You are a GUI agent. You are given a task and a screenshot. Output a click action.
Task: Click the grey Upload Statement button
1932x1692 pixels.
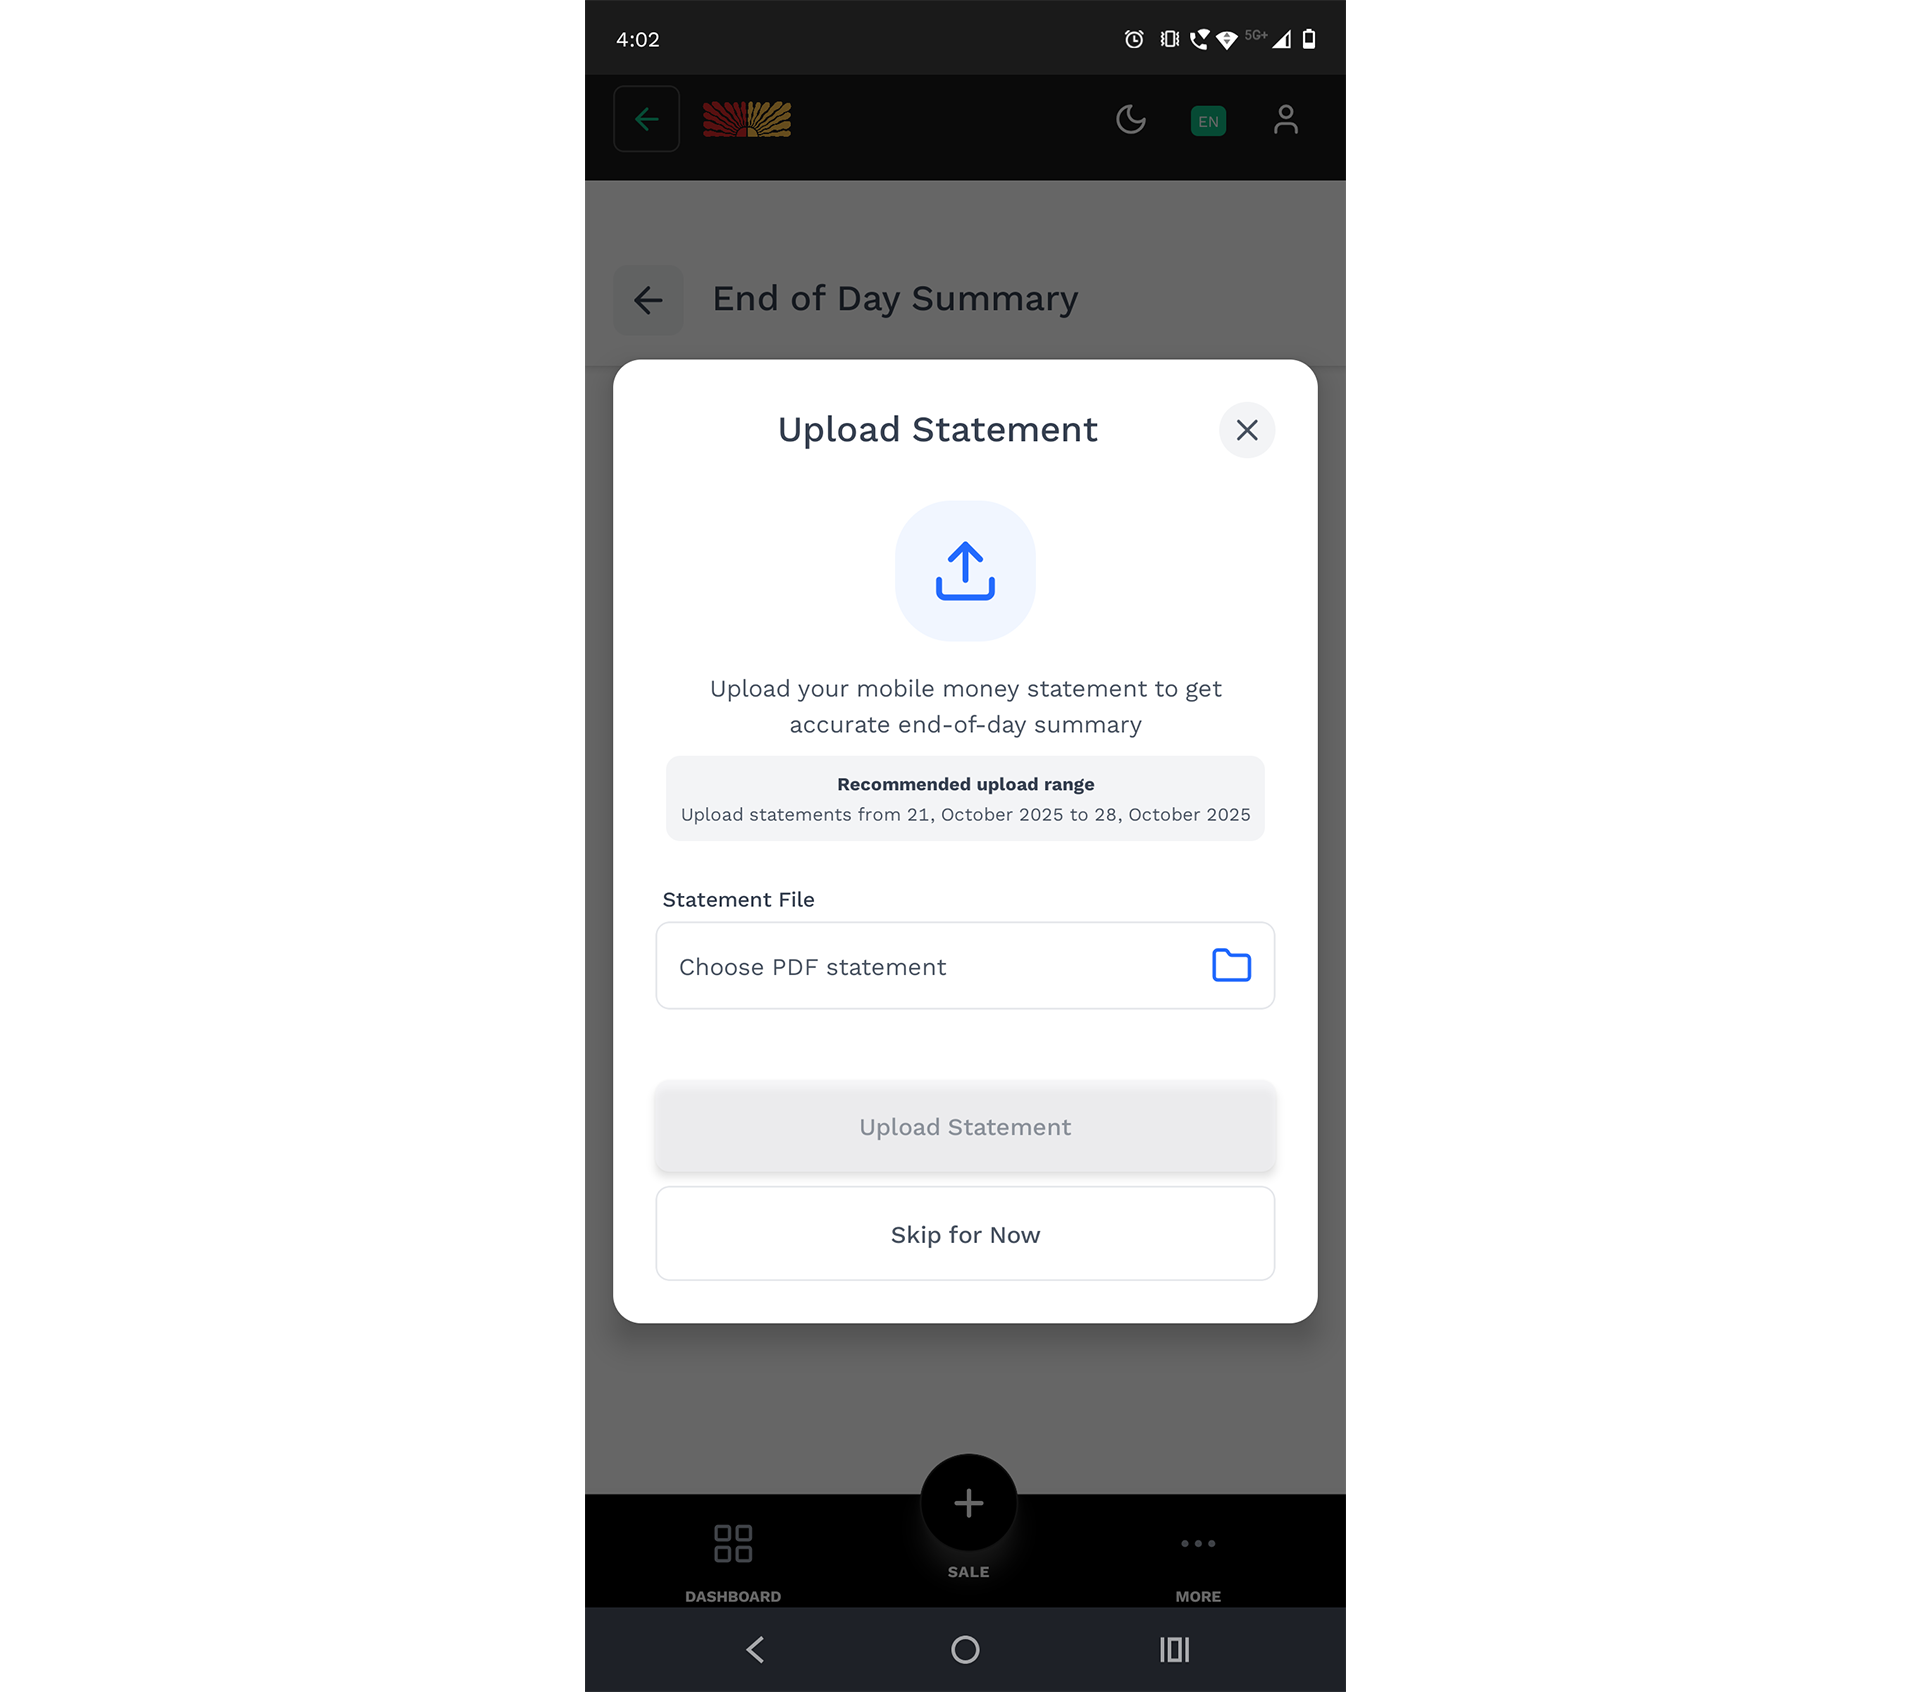click(965, 1127)
